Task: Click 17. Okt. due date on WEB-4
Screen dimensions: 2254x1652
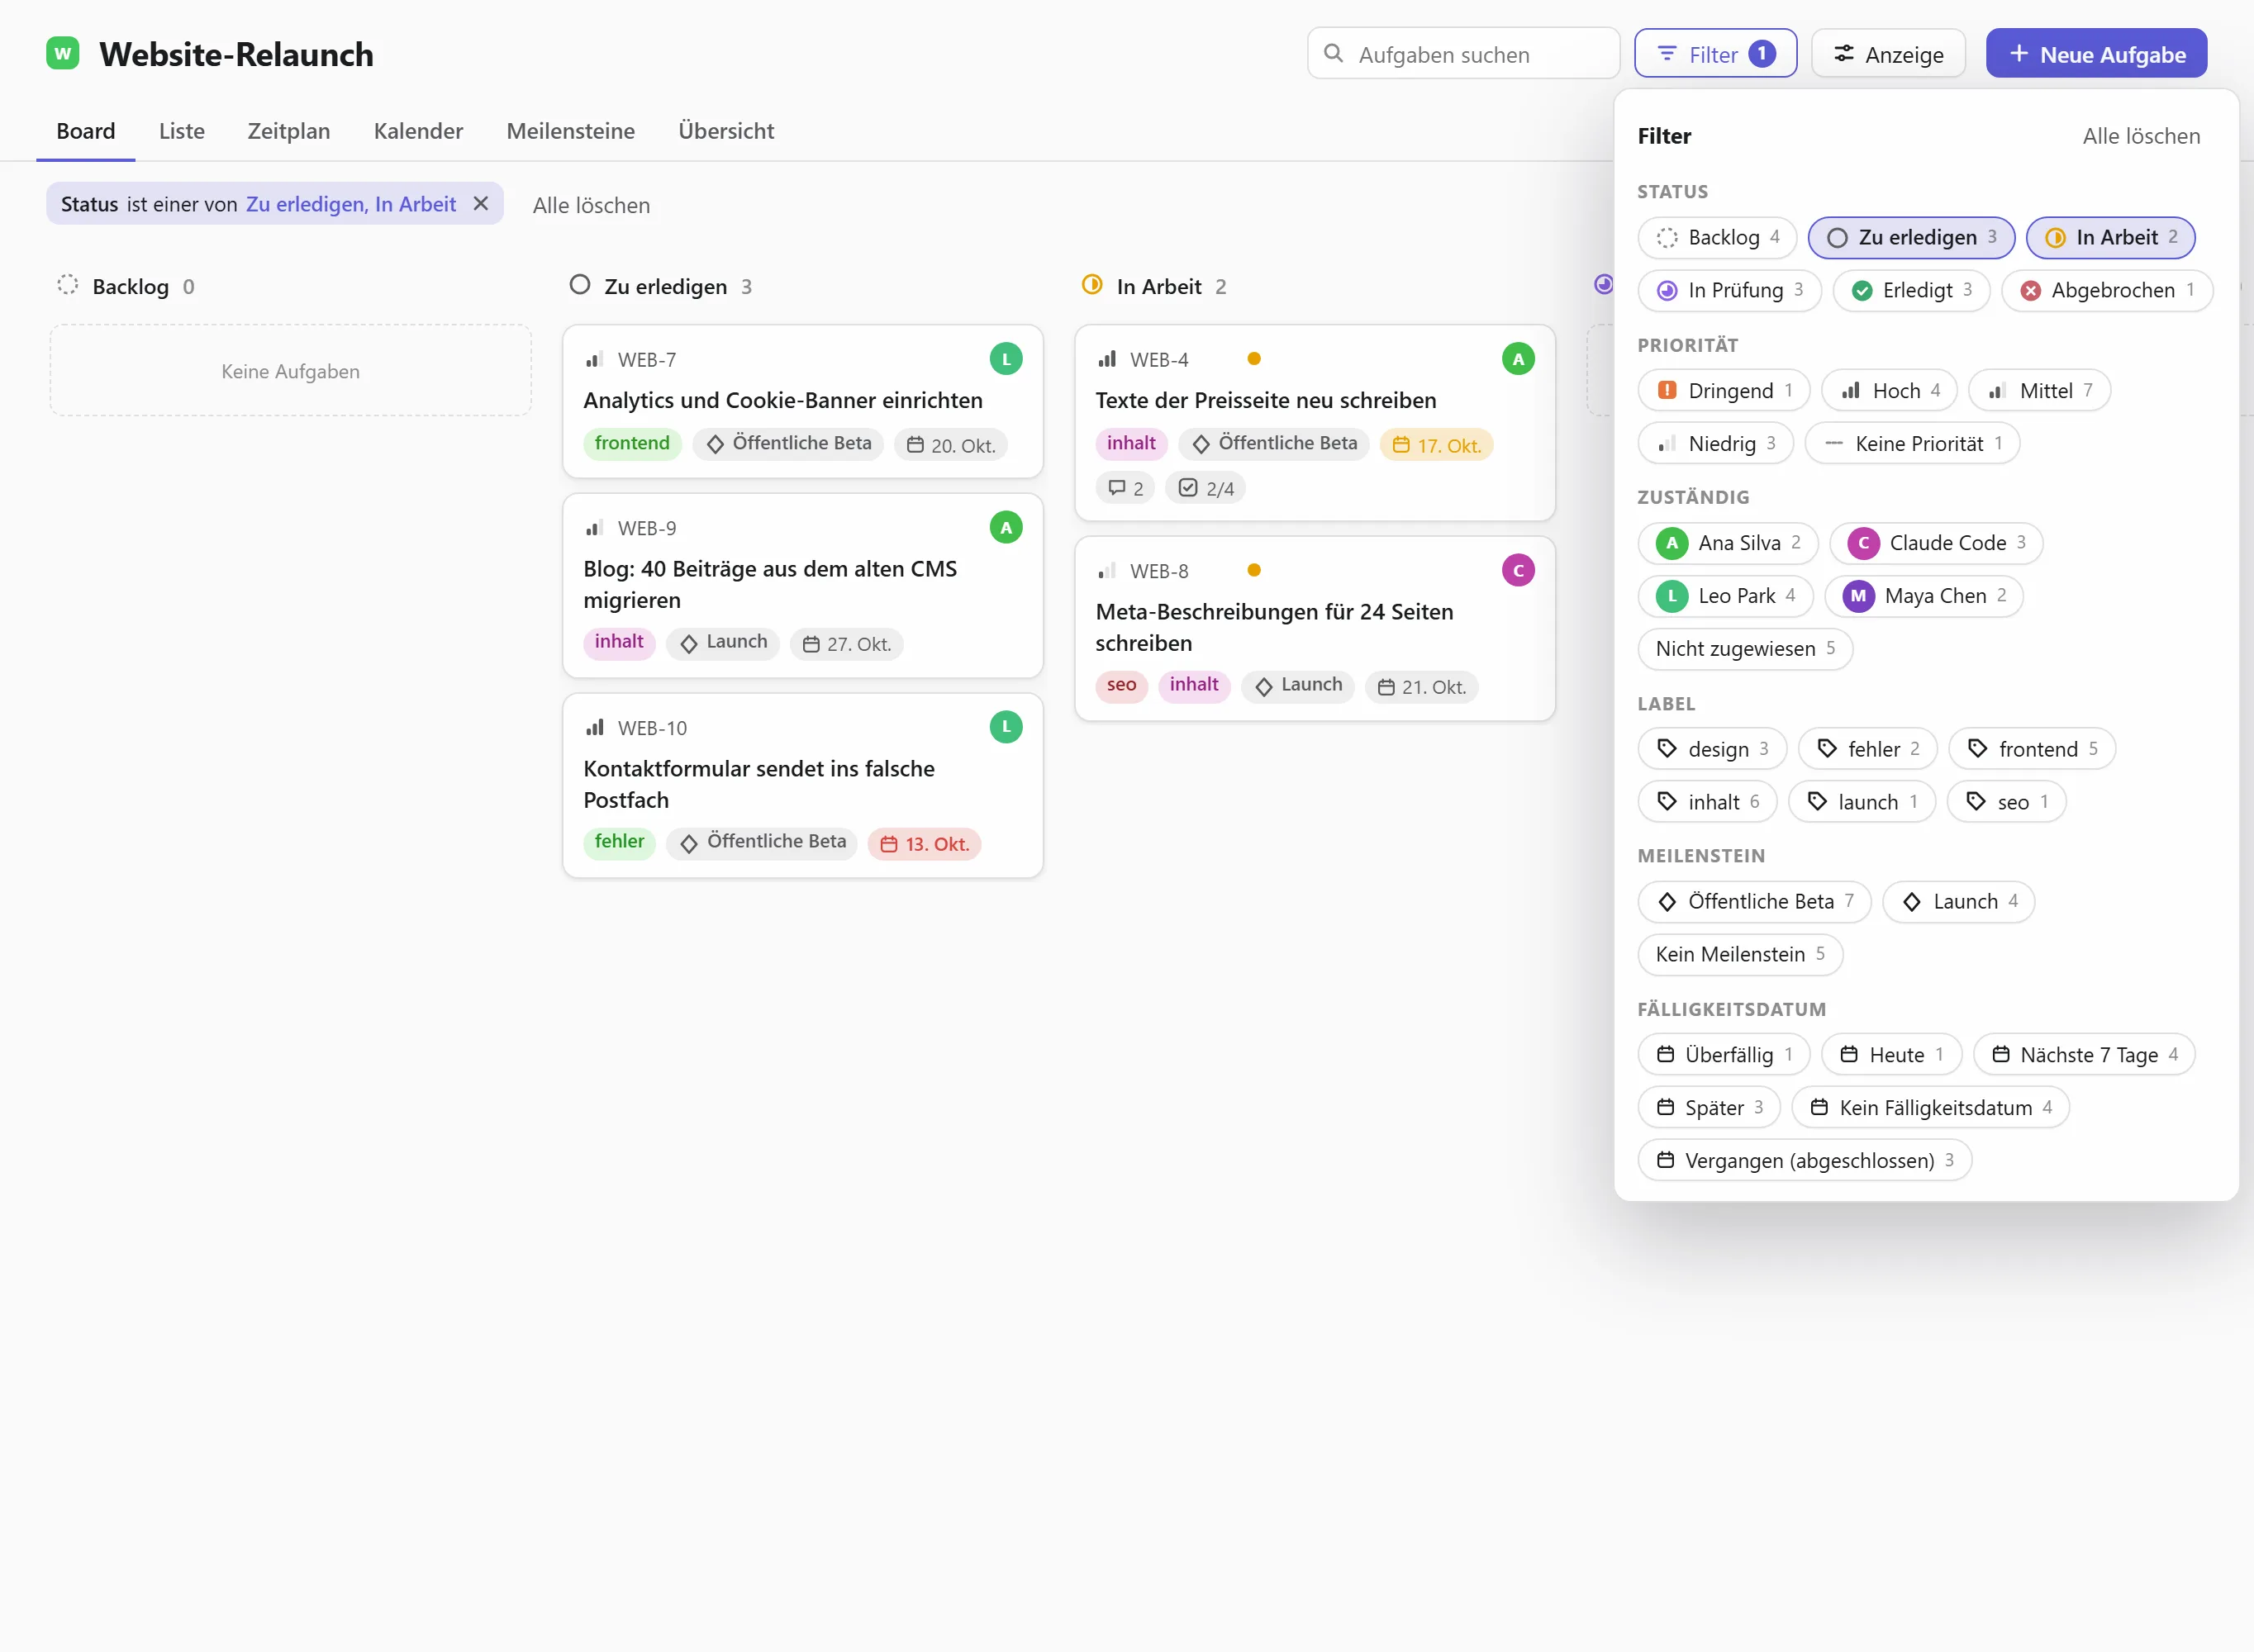Action: 1437,445
